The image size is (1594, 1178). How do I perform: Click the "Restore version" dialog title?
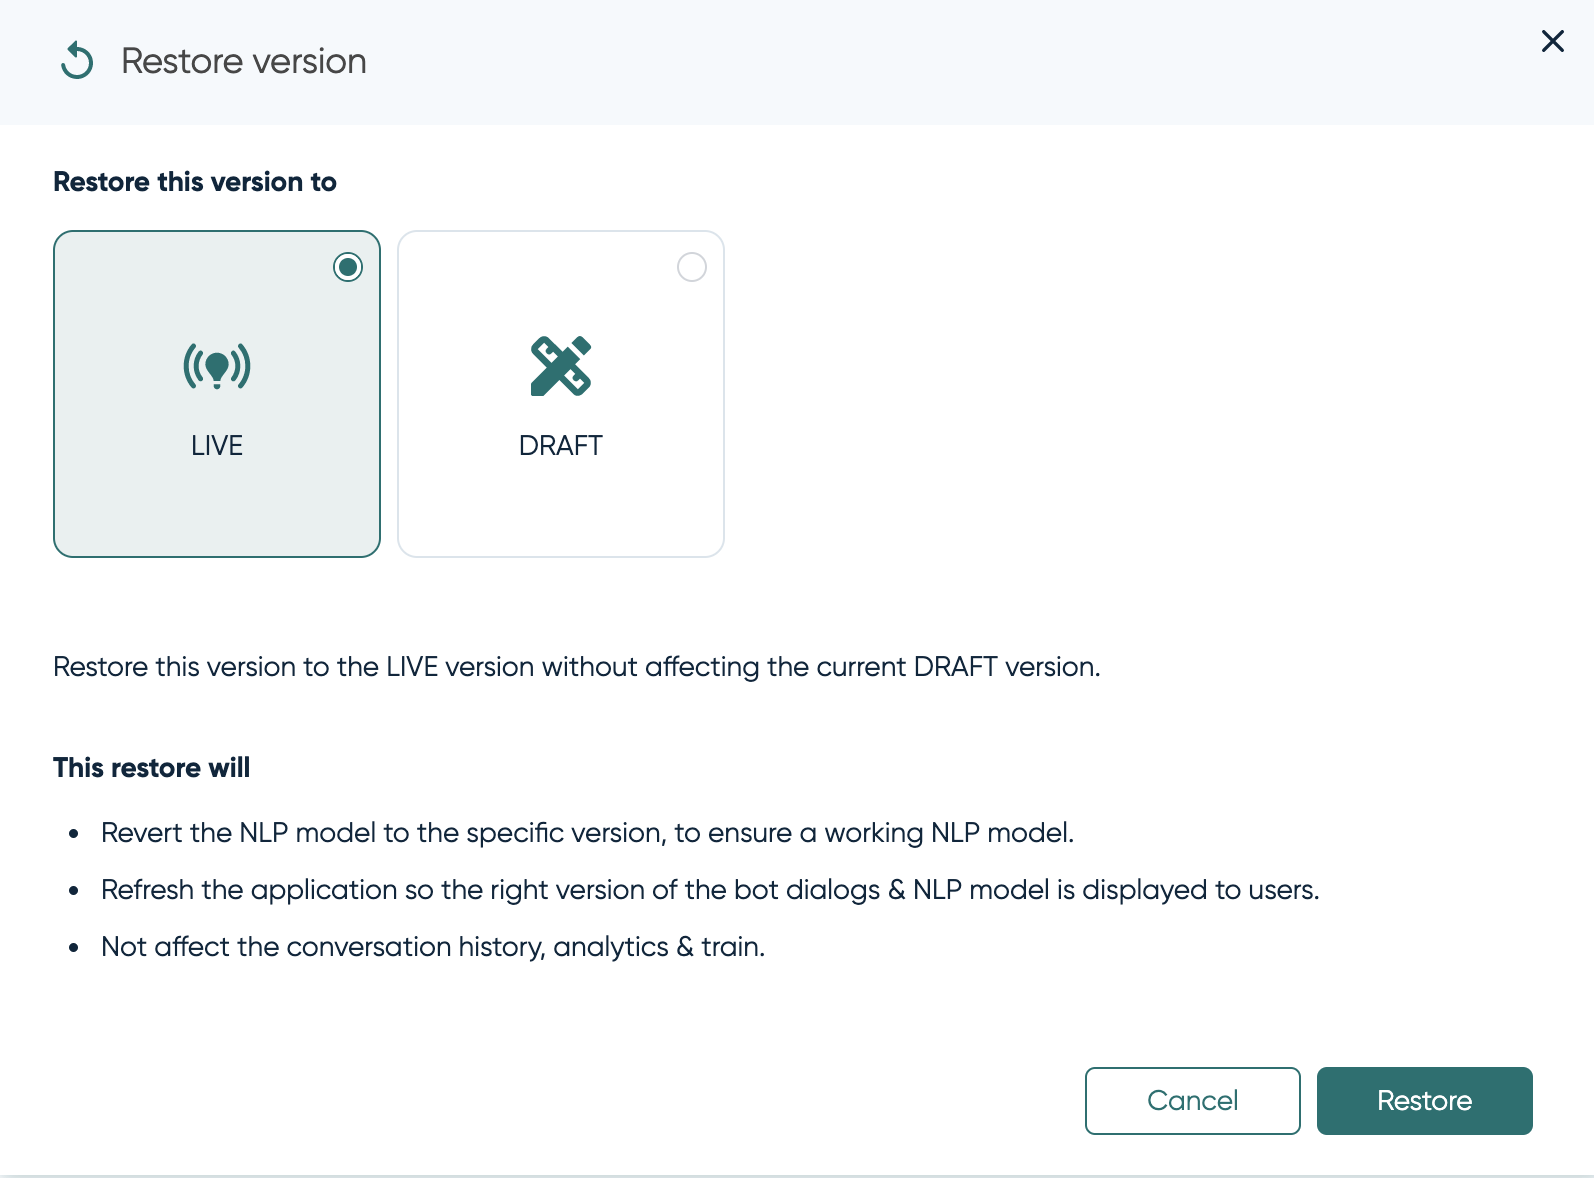243,61
